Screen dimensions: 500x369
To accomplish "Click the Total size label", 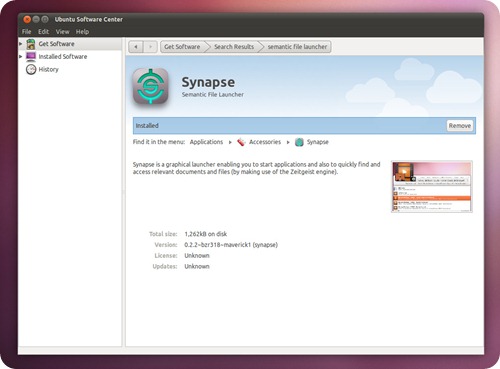I will pos(163,234).
